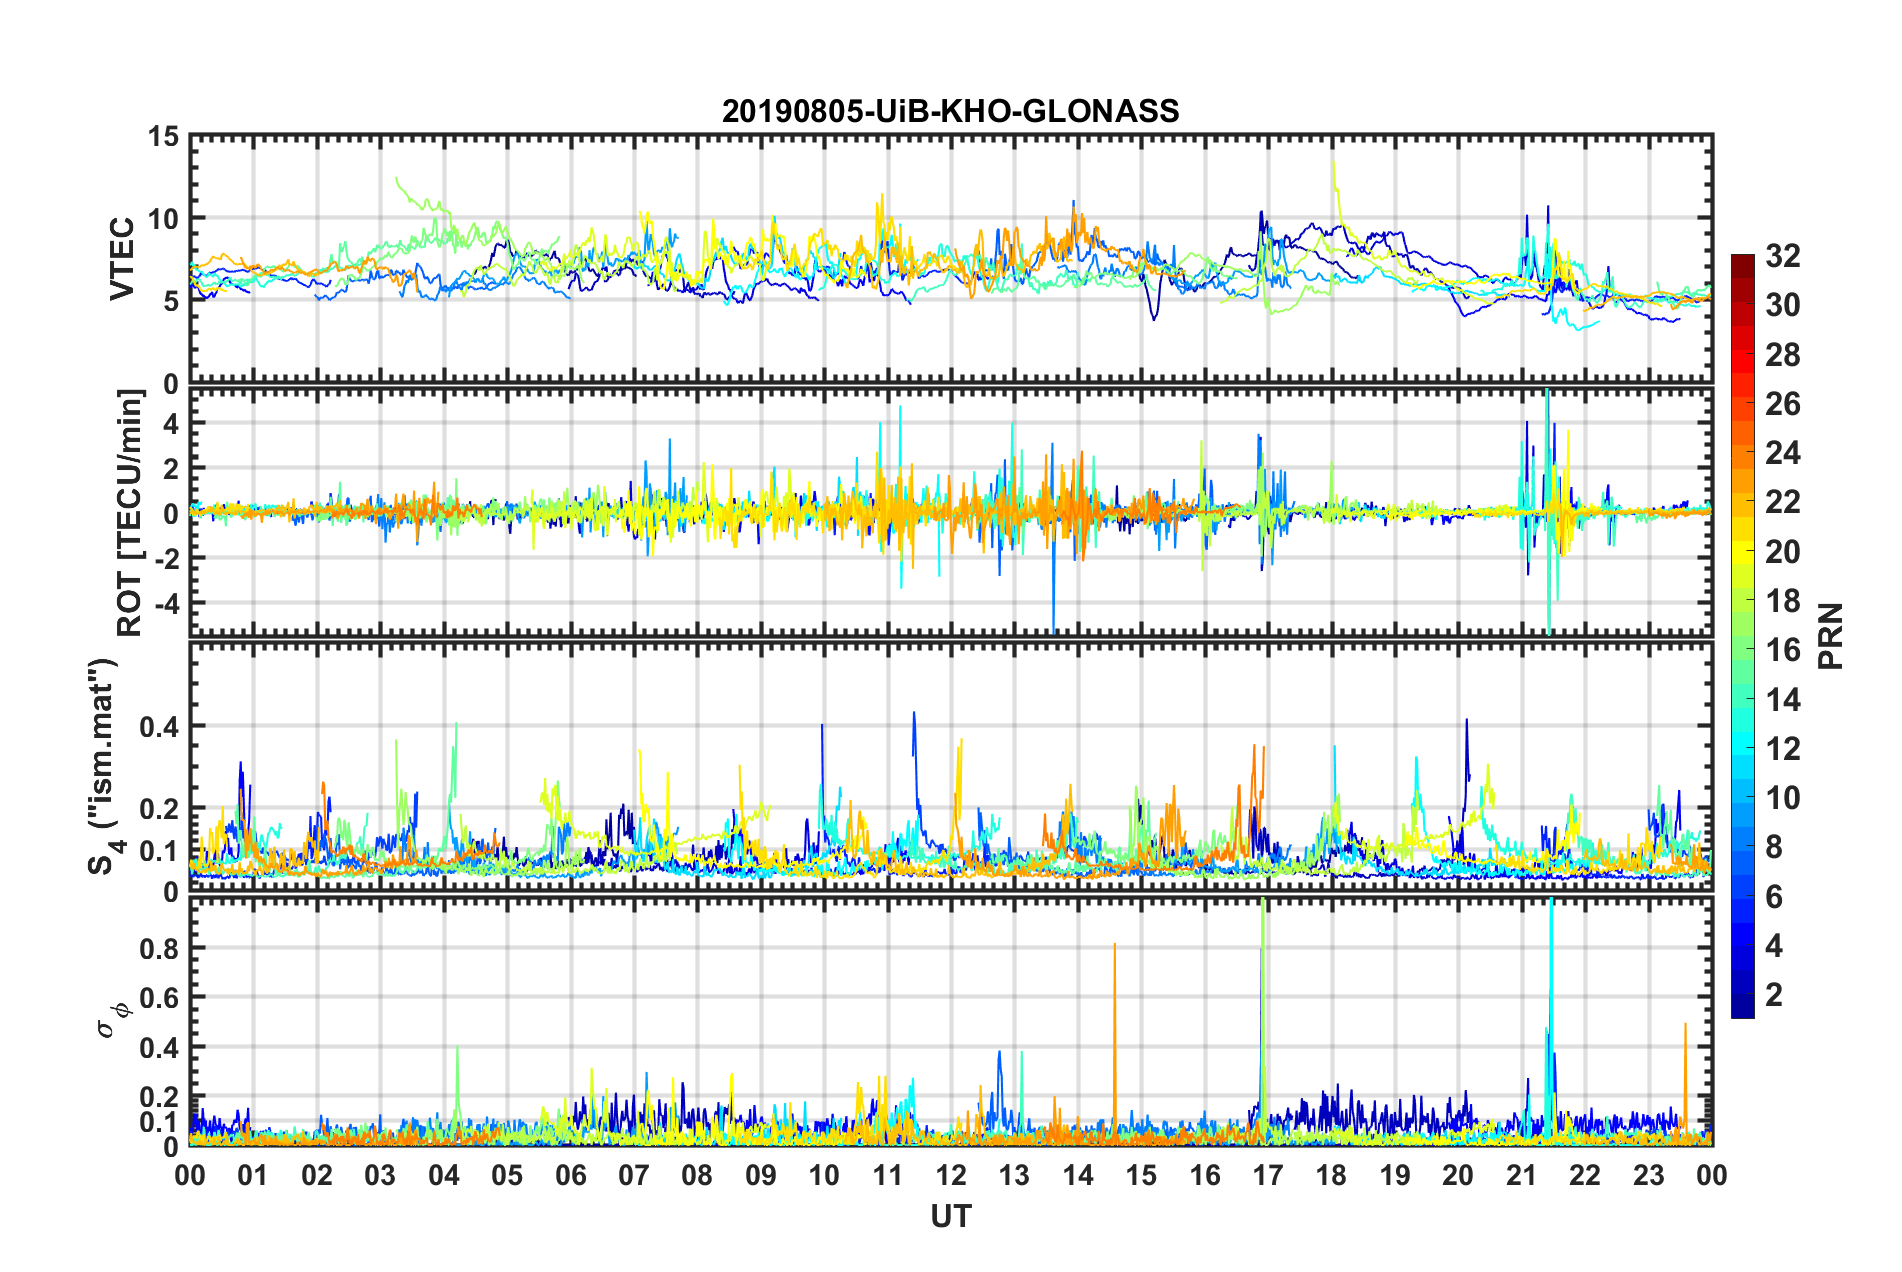Click the VTEC axis tick 5
The height and width of the screenshot is (1272, 1902).
(171, 302)
